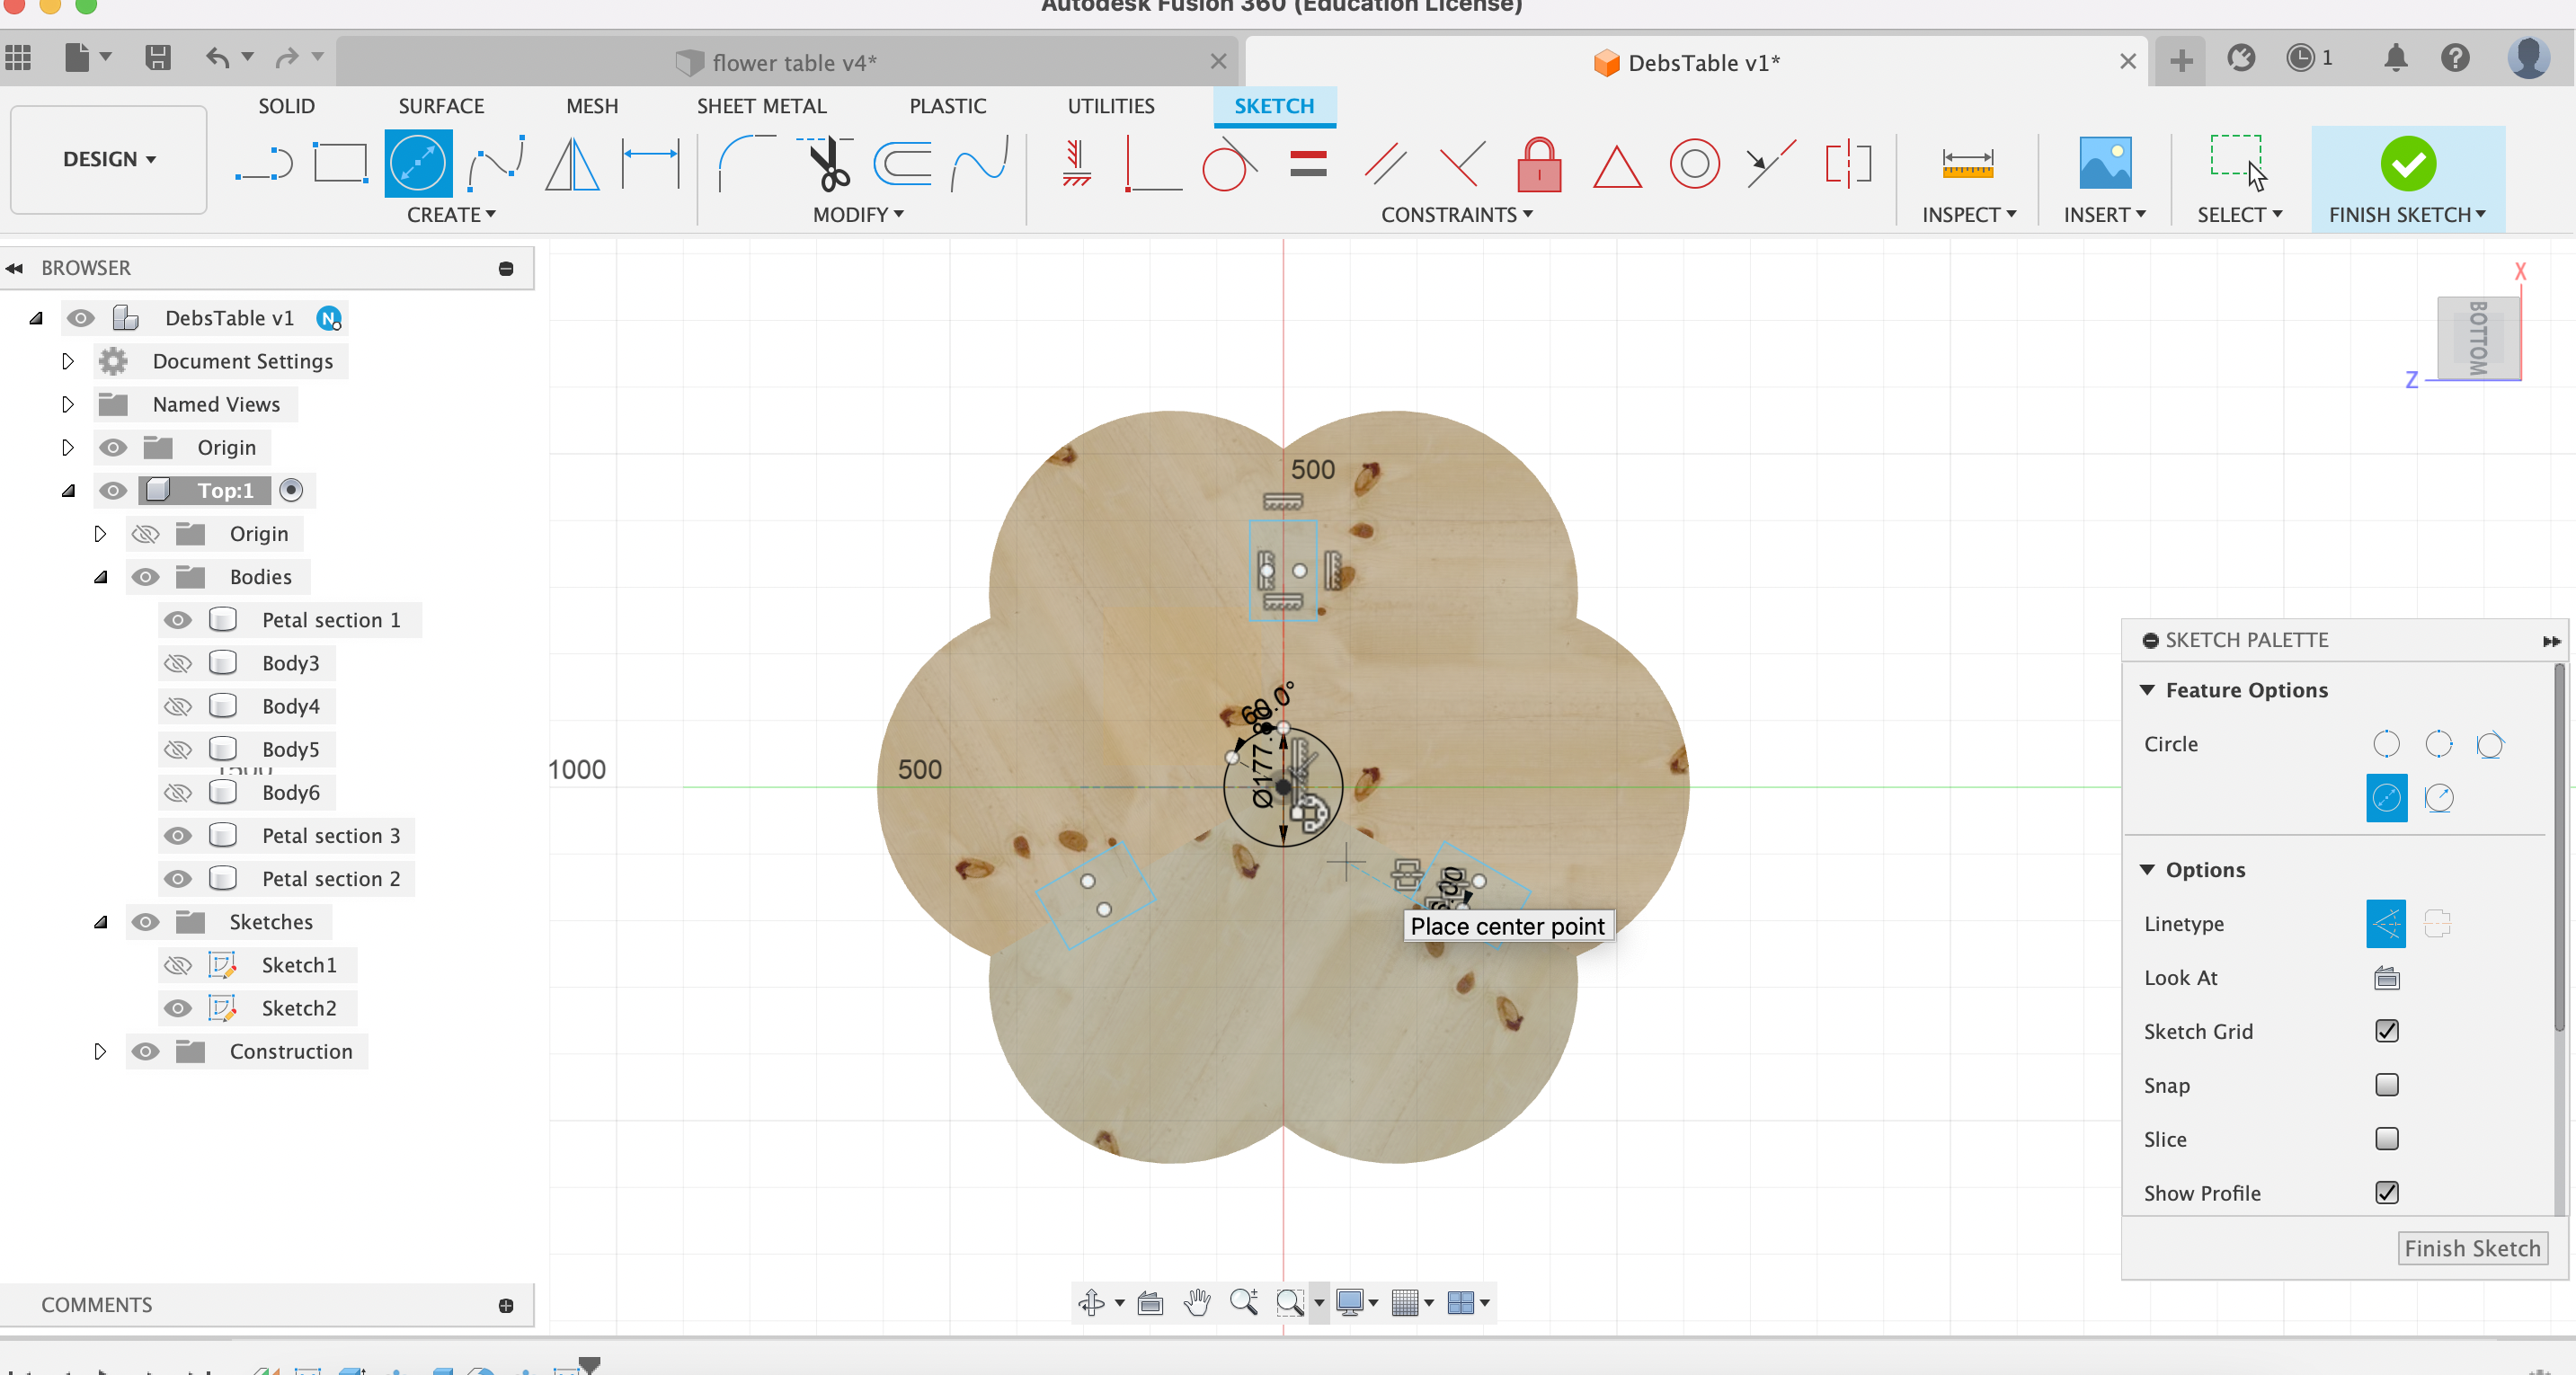
Task: Enable the Snap option in Sketch Palette
Action: tap(2387, 1086)
